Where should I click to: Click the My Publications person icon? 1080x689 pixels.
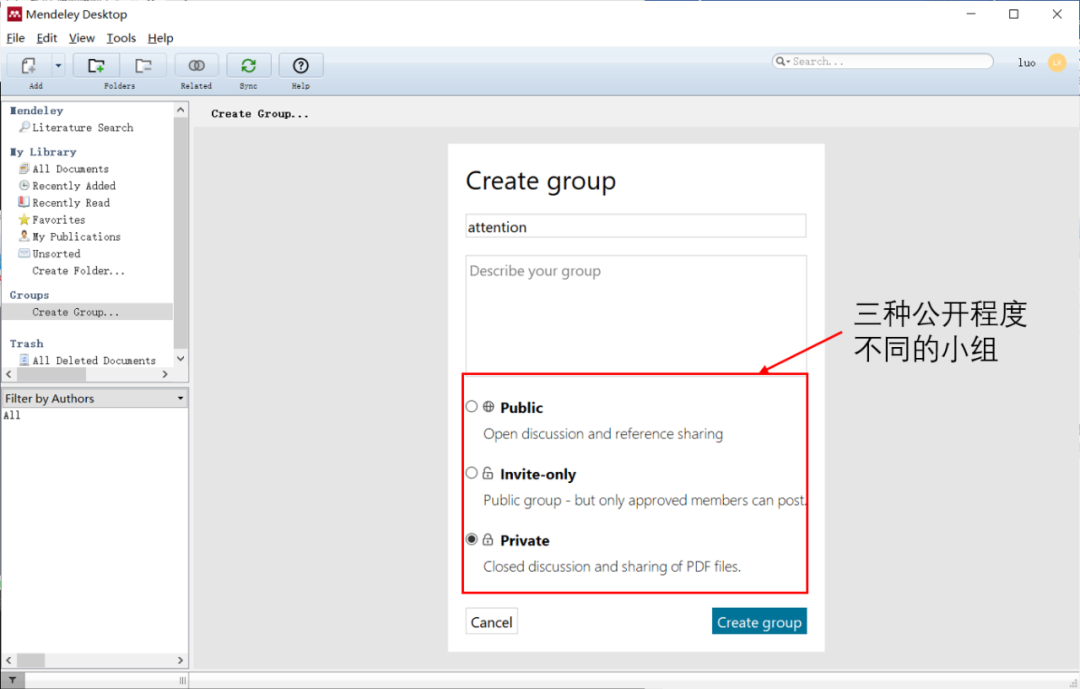click(x=24, y=236)
